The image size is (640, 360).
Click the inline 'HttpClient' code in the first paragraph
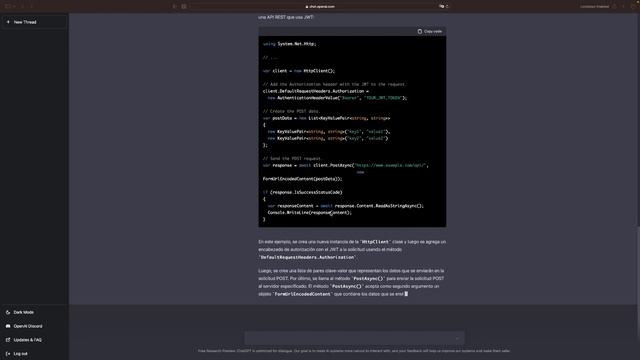pos(376,242)
